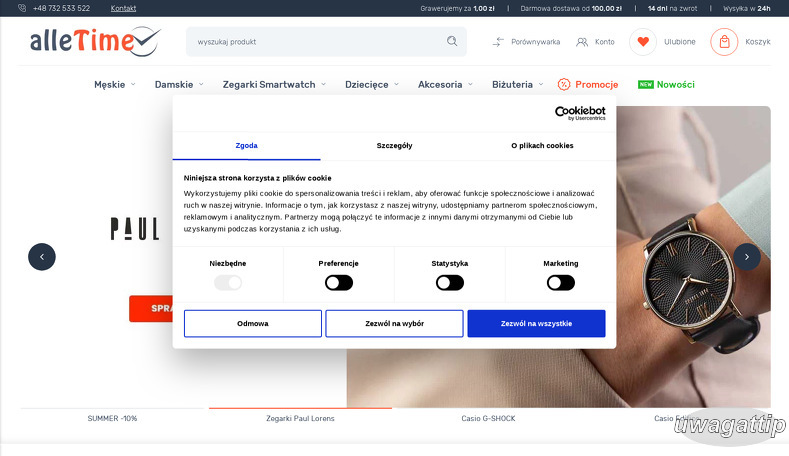Go to previous slide arrow
Image resolution: width=789 pixels, height=456 pixels.
(x=42, y=257)
